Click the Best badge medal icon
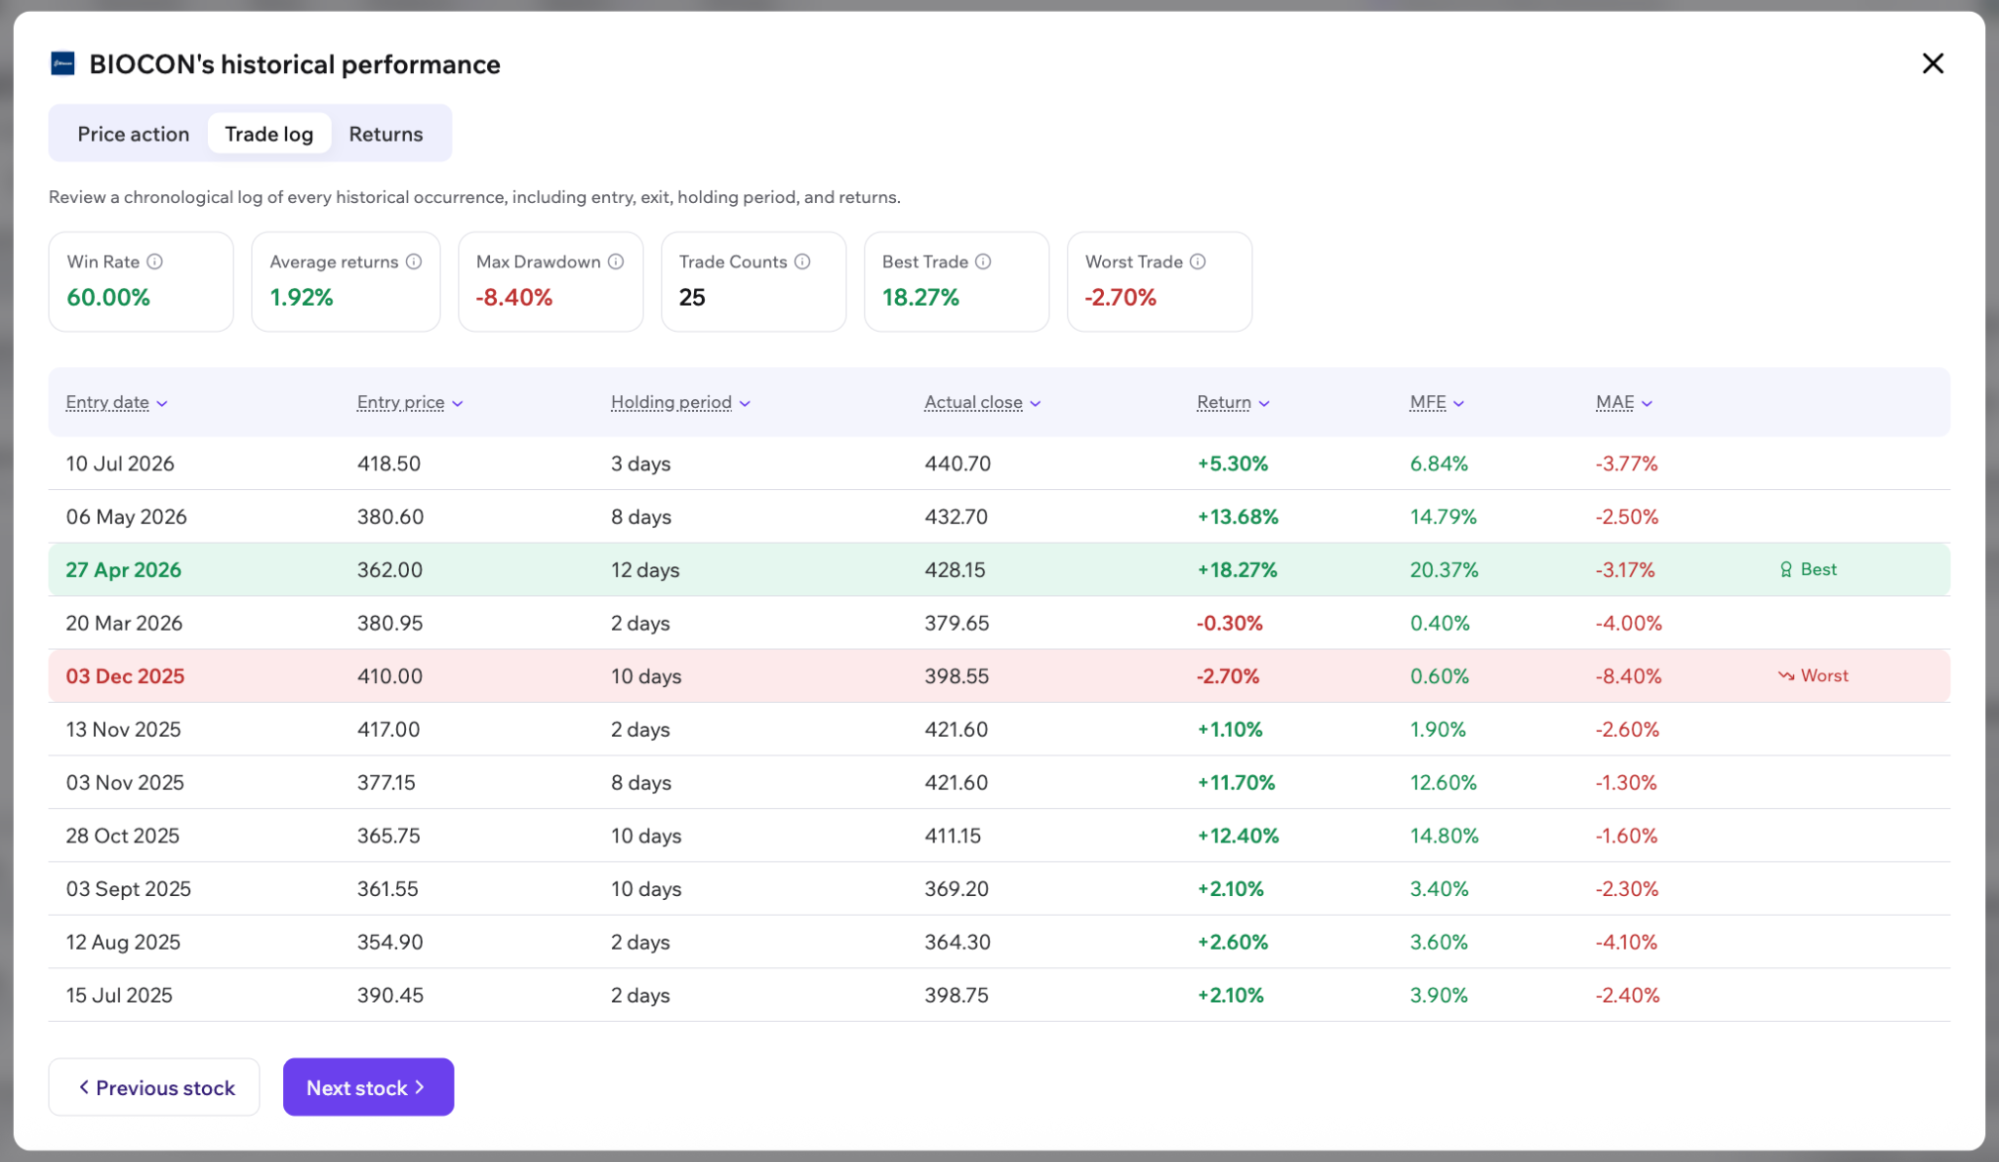Viewport: 1999px width, 1162px height. [1786, 570]
